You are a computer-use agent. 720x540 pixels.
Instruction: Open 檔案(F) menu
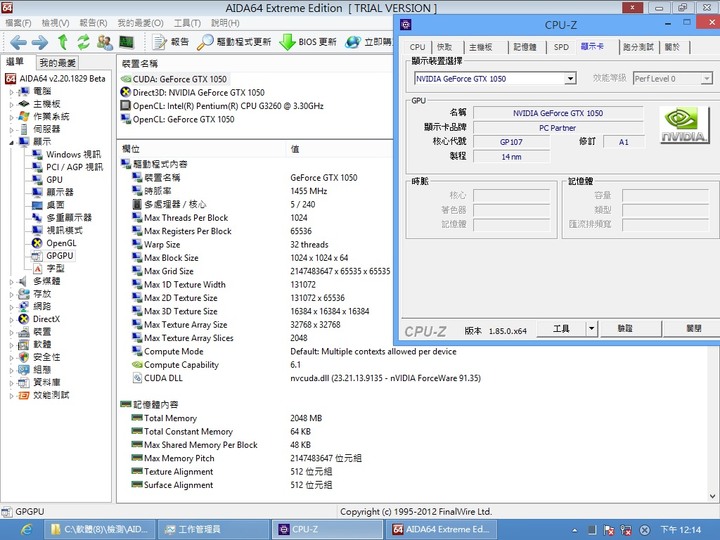18,23
